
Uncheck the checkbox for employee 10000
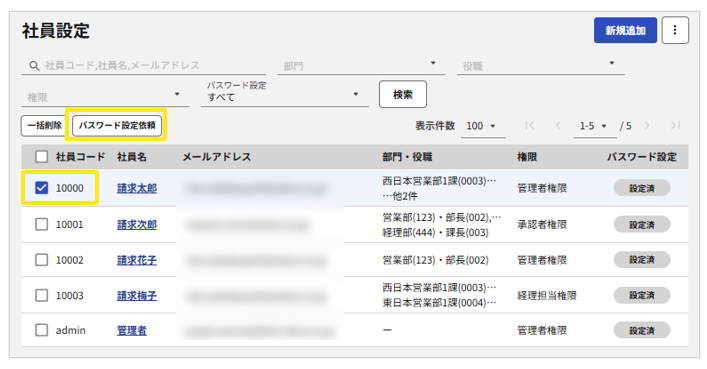[41, 188]
